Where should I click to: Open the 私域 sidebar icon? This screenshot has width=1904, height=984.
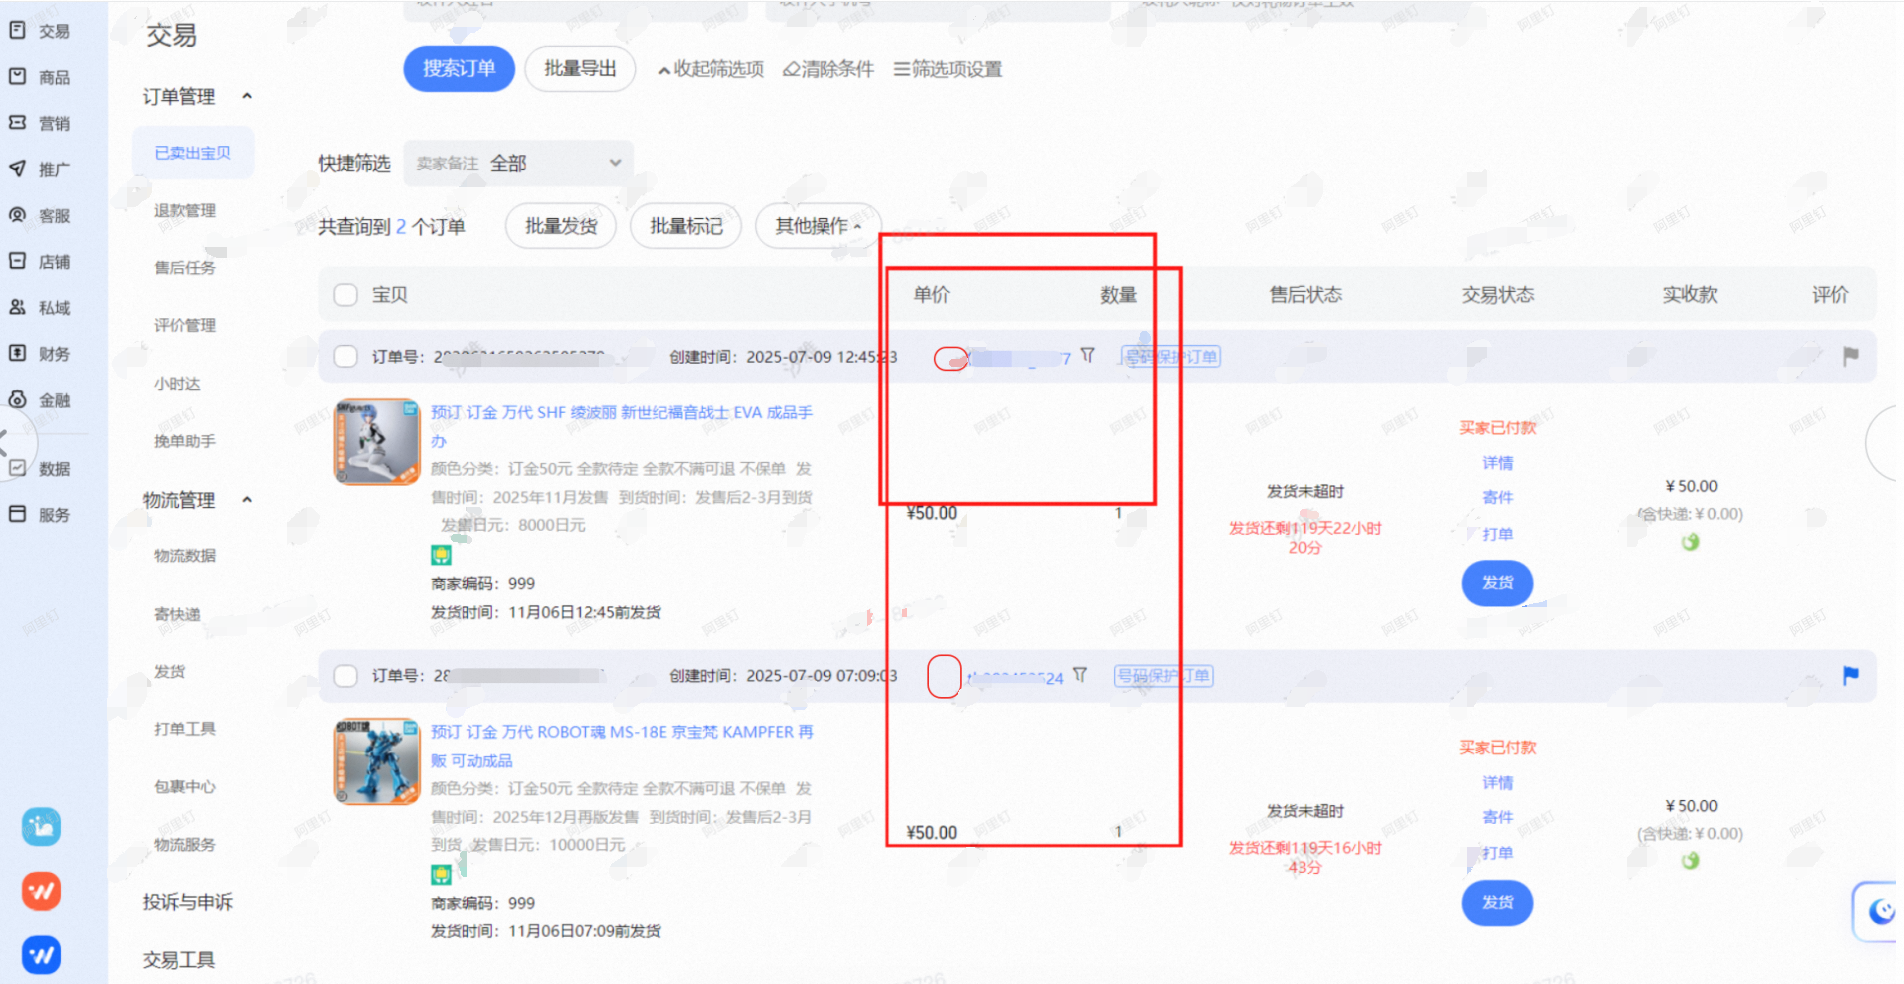(18, 307)
